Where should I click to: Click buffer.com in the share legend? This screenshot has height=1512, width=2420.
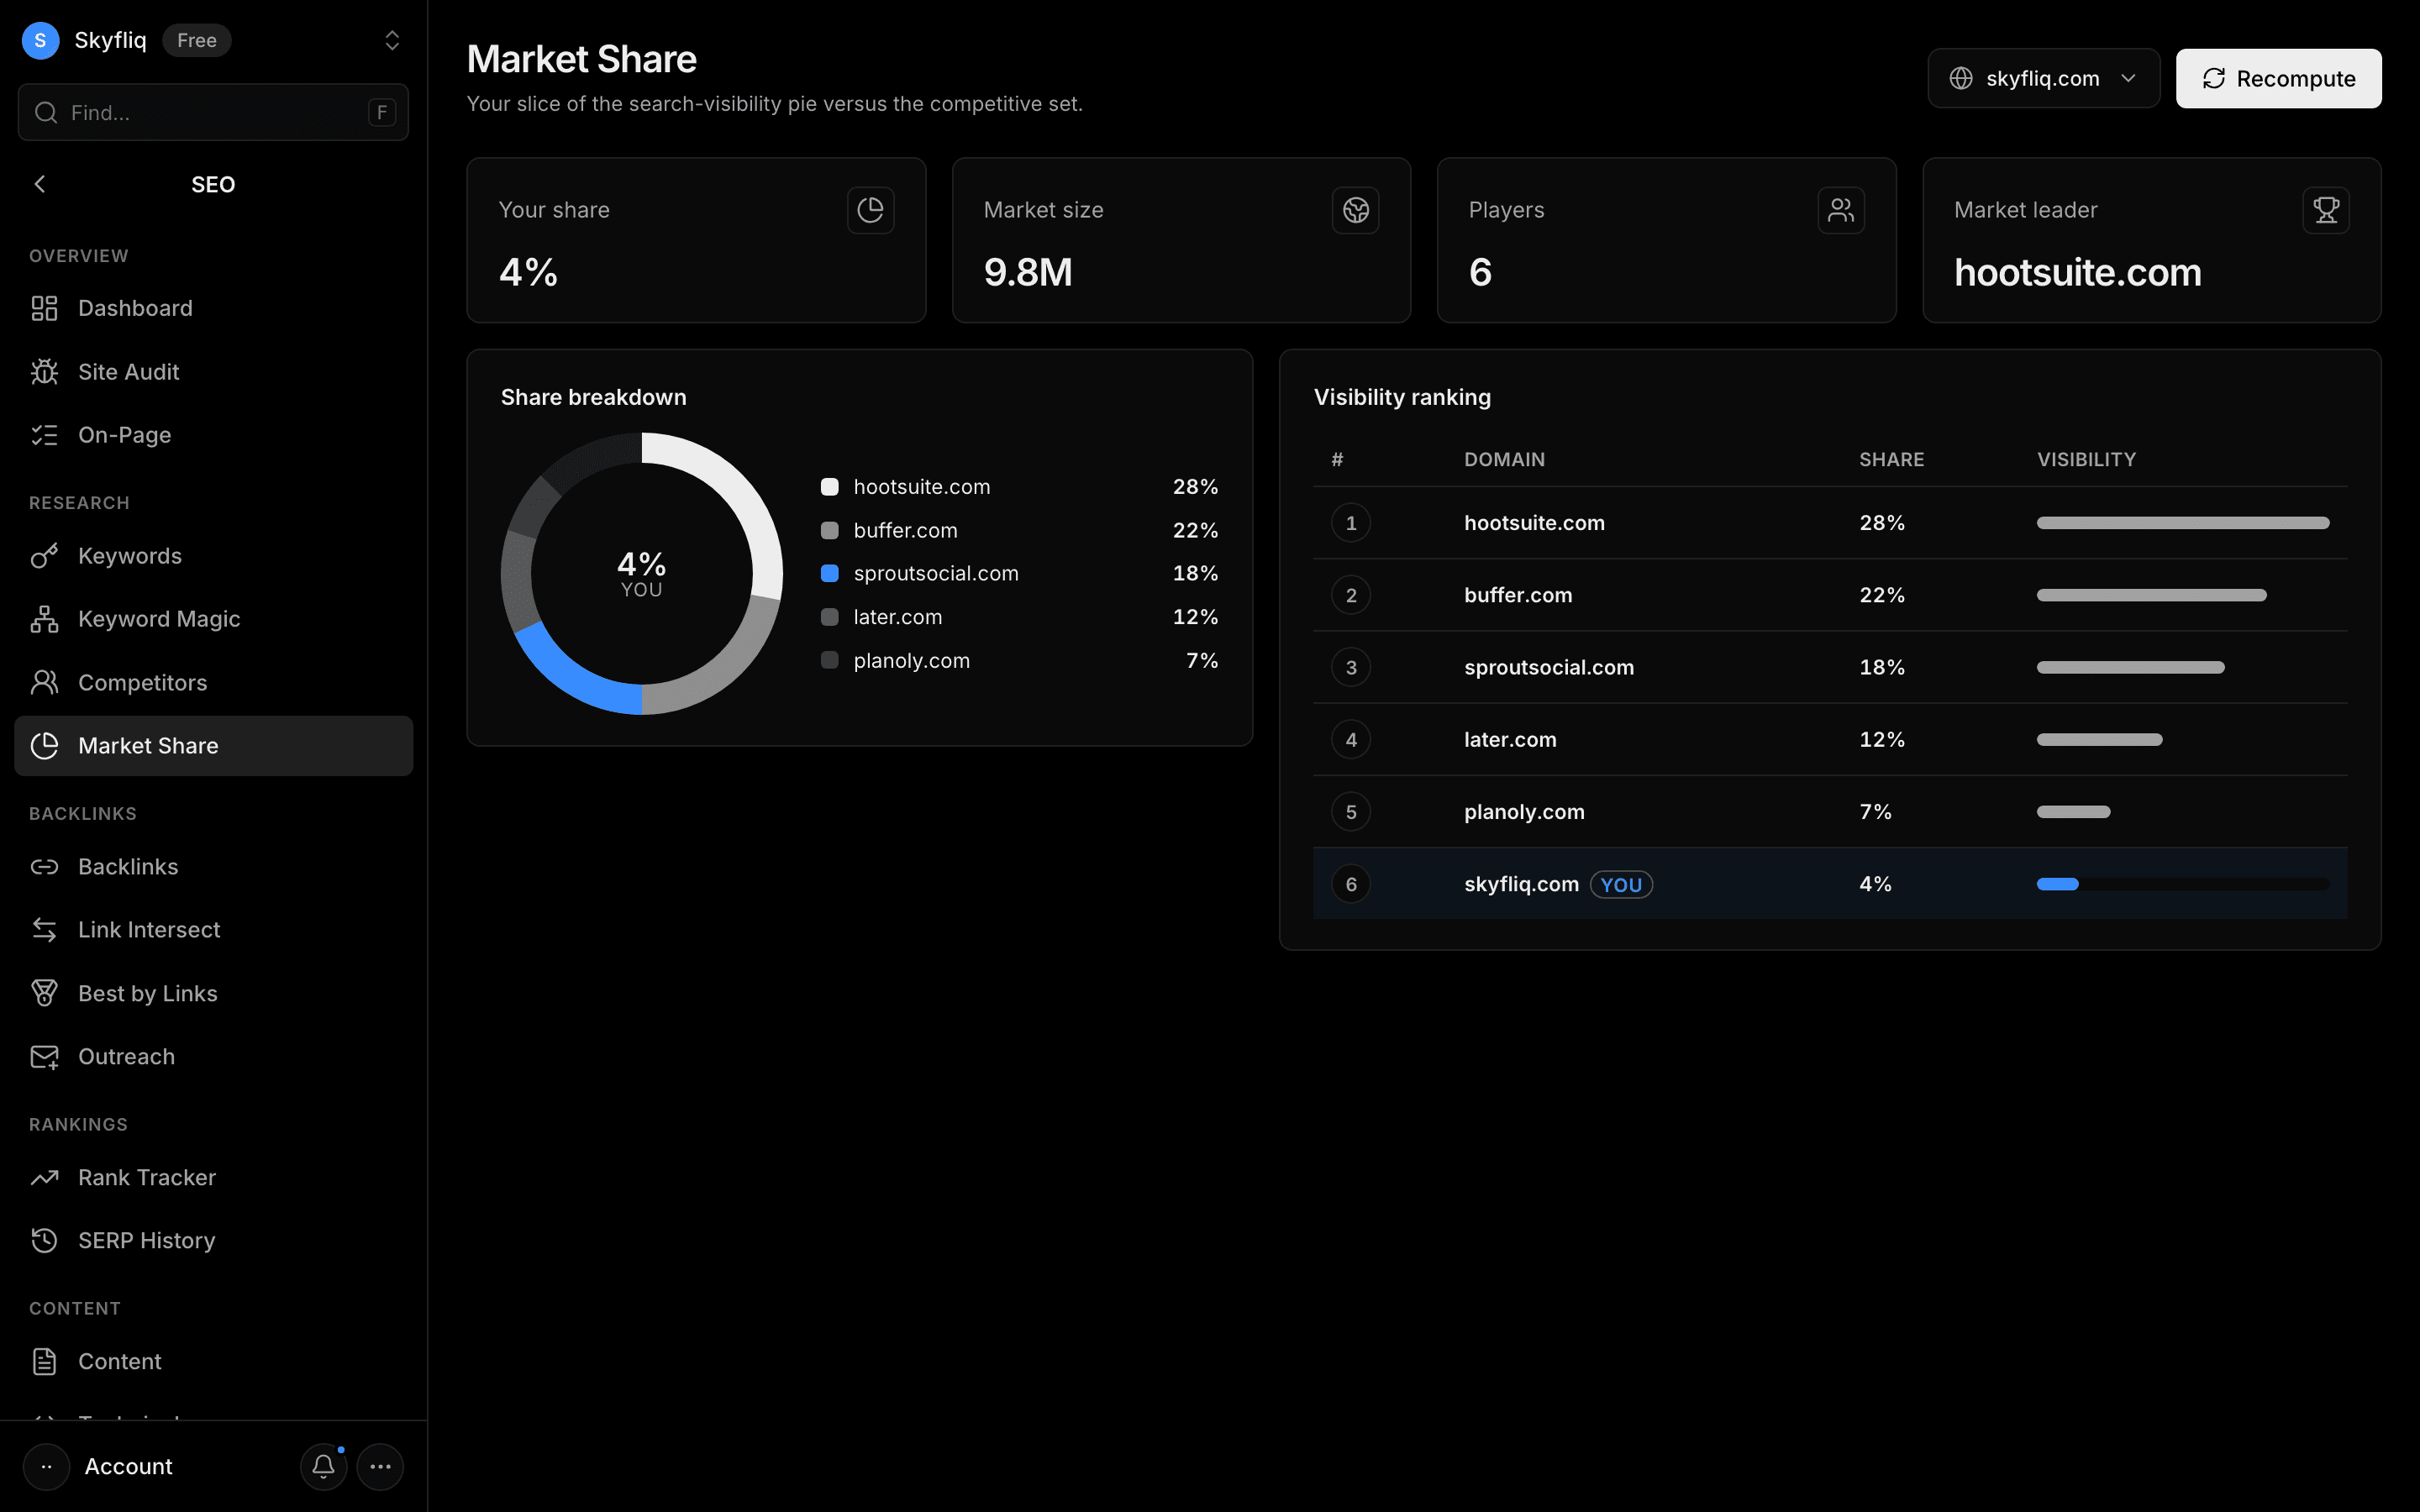click(905, 530)
